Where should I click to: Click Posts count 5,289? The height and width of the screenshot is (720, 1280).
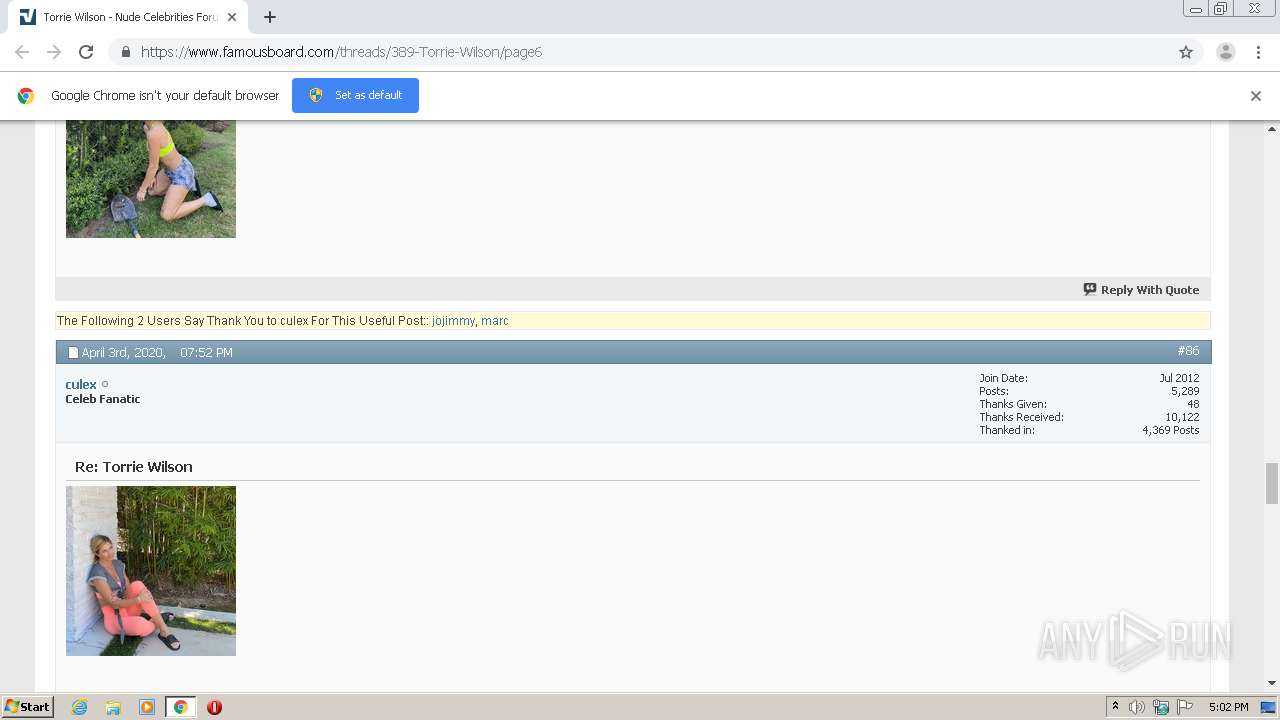click(x=1185, y=391)
